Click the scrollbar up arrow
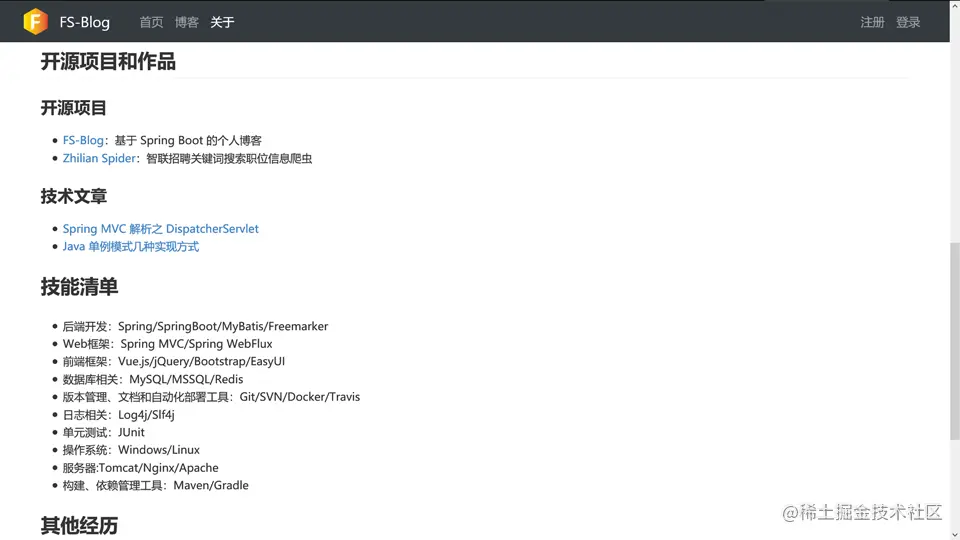The height and width of the screenshot is (540, 960). (954, 5)
